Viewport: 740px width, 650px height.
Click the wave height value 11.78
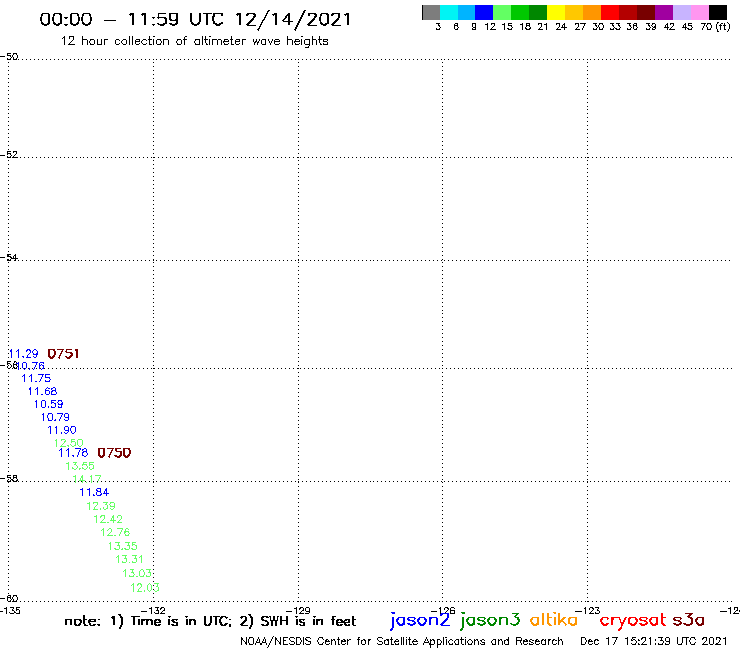73,453
